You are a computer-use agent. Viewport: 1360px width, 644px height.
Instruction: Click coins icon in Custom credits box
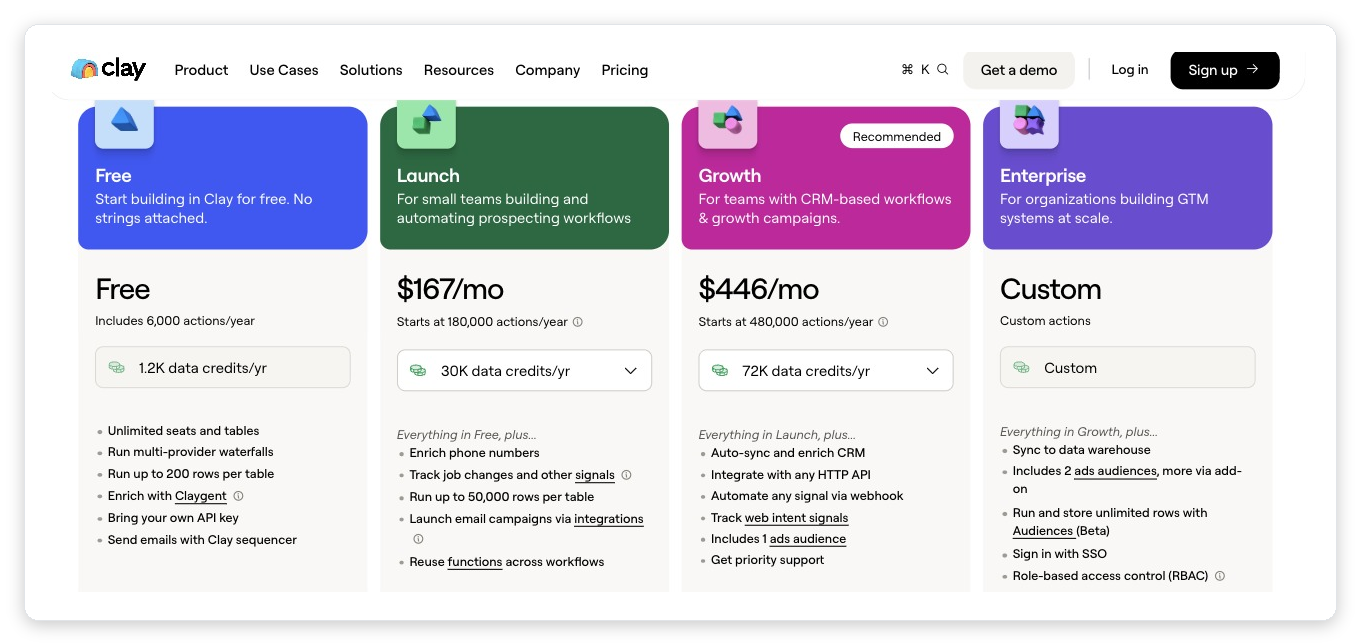pos(1022,368)
